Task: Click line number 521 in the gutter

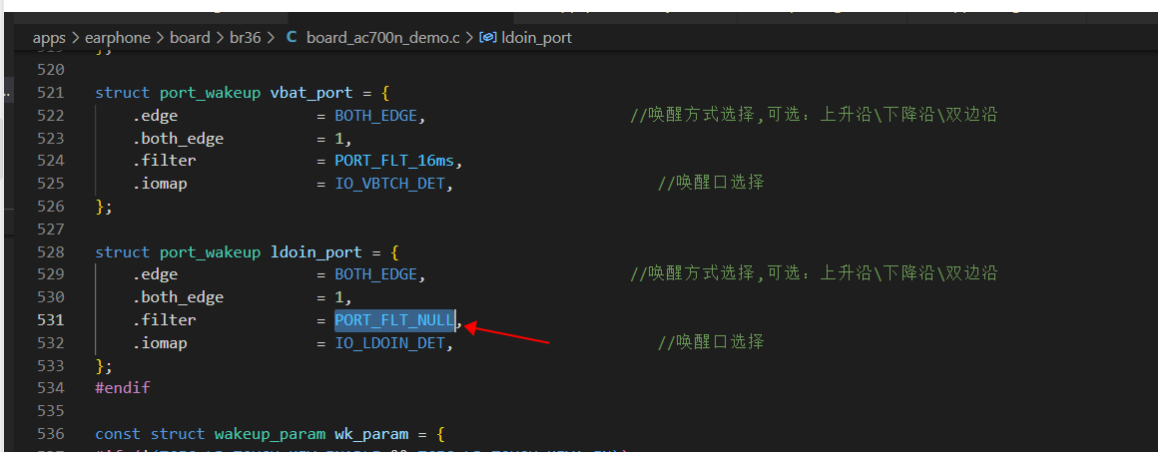Action: pos(51,93)
